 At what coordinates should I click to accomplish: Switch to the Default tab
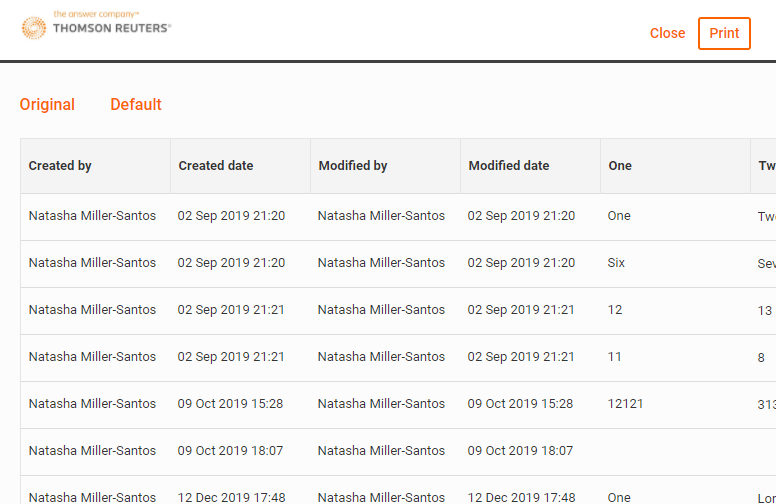pos(136,104)
